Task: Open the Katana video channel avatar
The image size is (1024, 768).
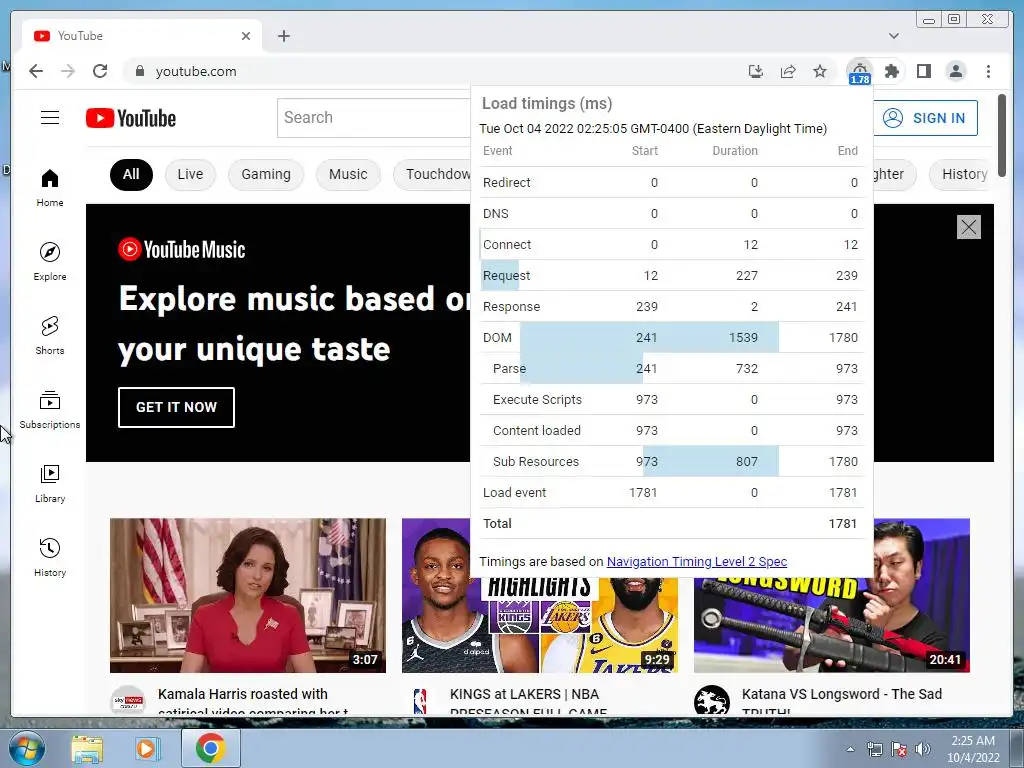Action: 712,701
